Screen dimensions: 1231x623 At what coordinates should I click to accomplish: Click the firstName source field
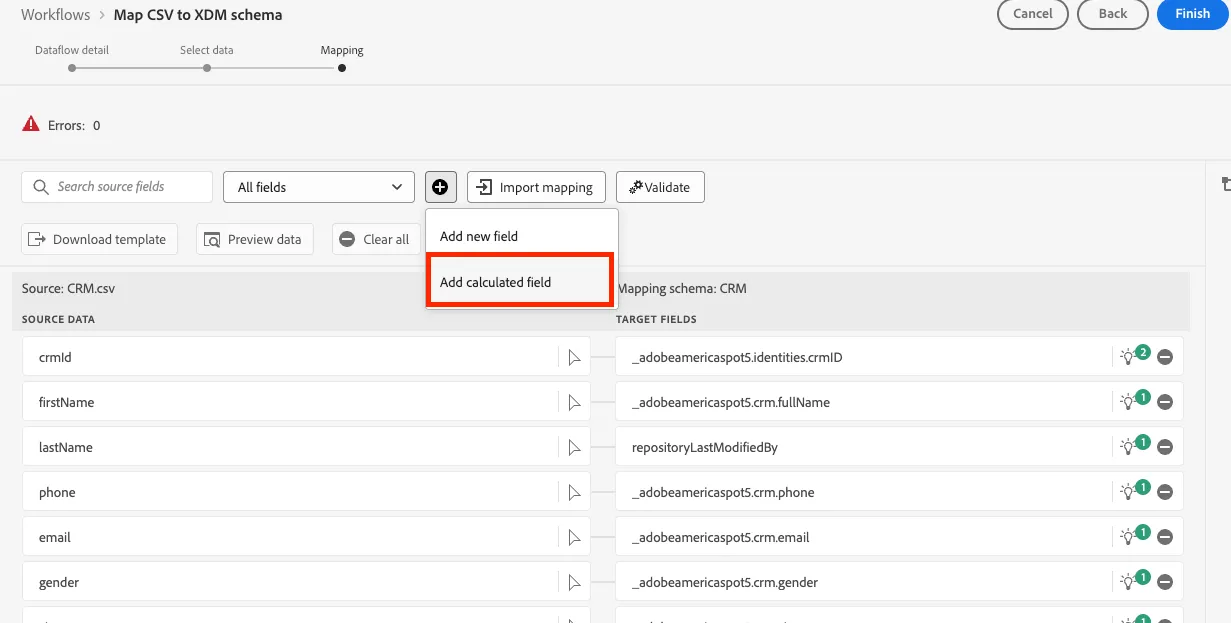306,402
